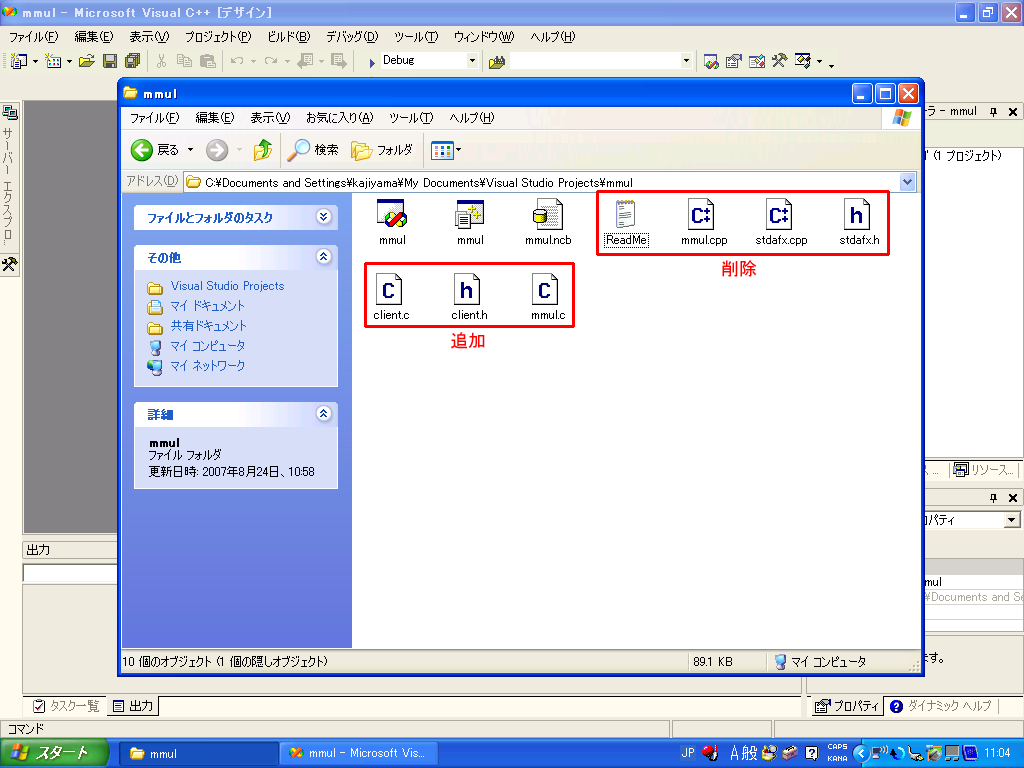Screen dimensions: 1024x768
Task: Open server explorer icon on left strip
Action: [x=9, y=113]
